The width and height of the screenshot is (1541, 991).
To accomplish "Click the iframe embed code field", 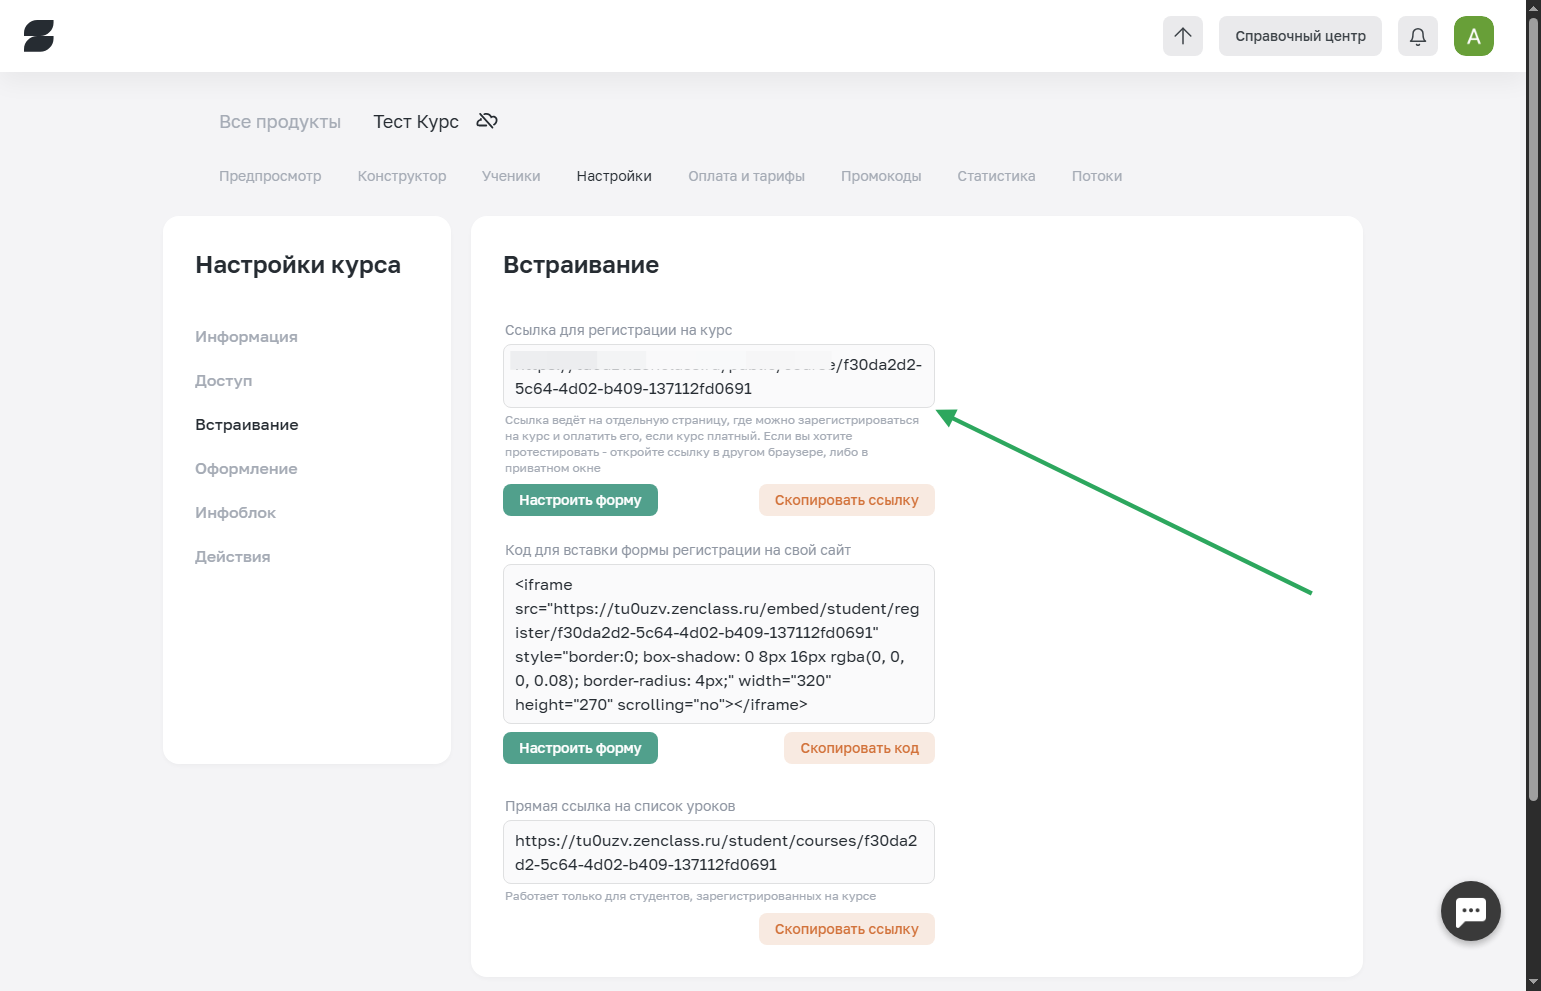I will (719, 644).
